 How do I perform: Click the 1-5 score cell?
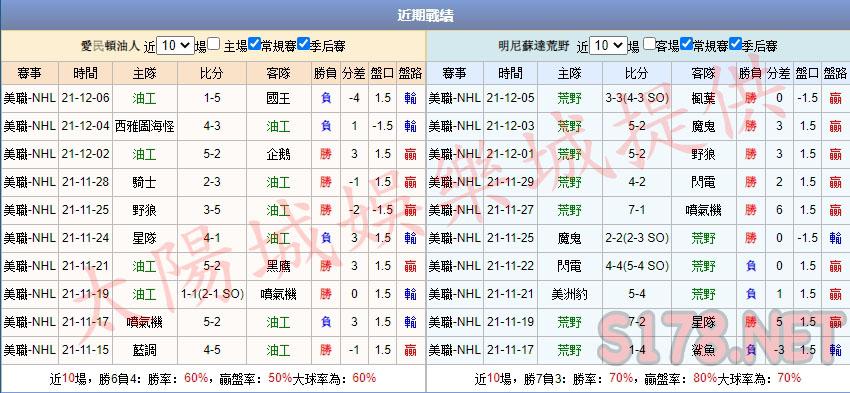point(212,98)
